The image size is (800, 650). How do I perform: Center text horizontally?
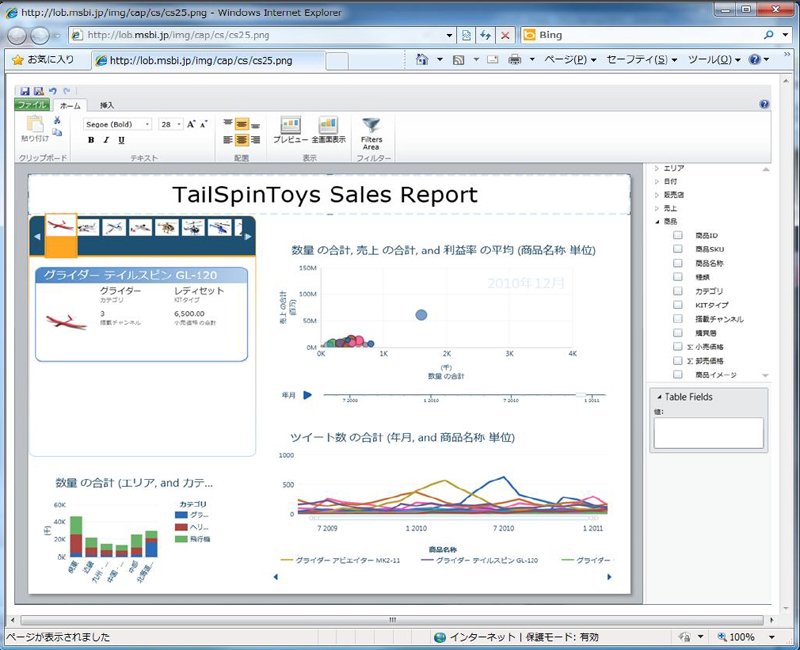(242, 139)
